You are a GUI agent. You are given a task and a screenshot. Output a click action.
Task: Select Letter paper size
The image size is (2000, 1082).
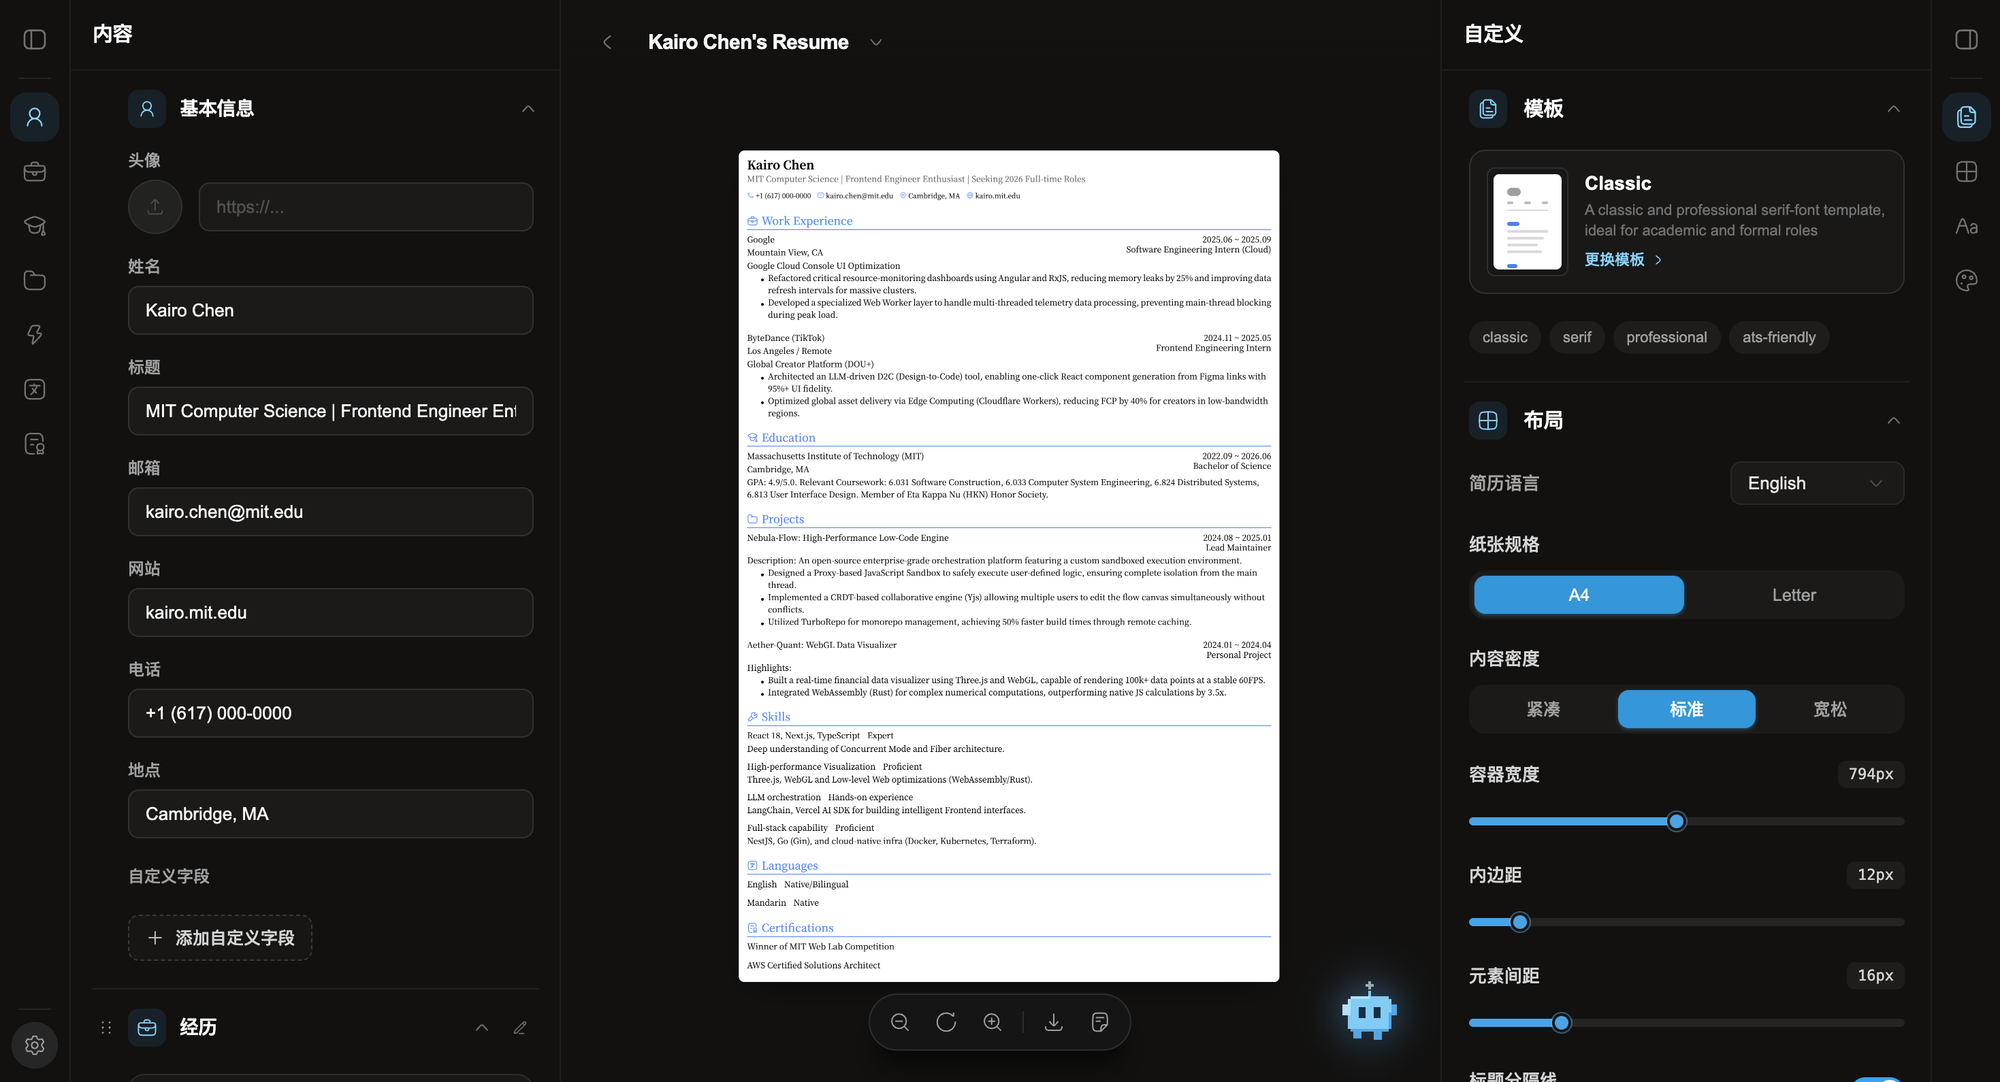[1794, 595]
